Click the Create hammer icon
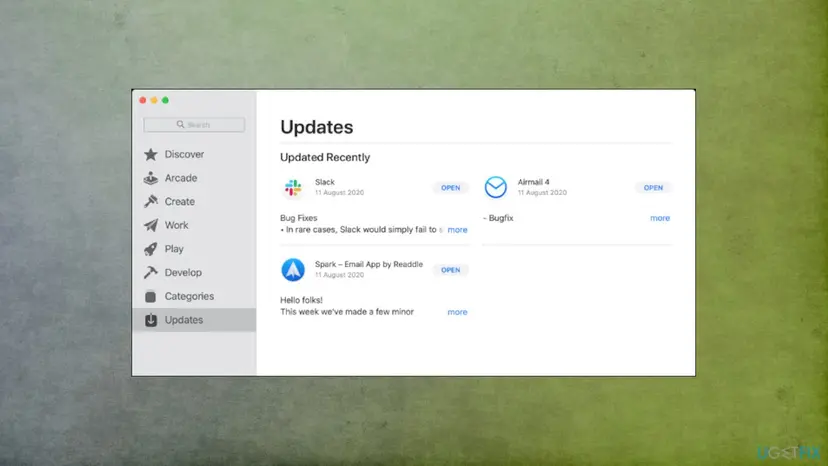828x466 pixels. [150, 201]
